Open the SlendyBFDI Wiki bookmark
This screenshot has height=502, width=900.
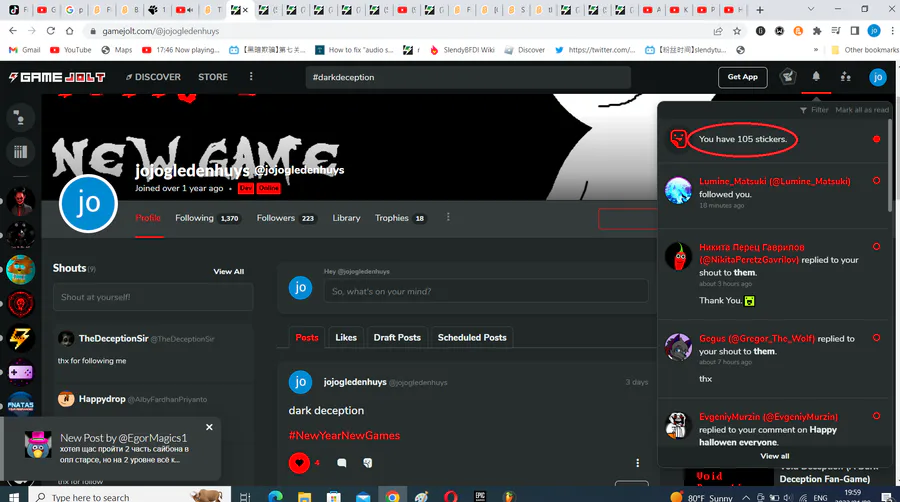coord(462,50)
